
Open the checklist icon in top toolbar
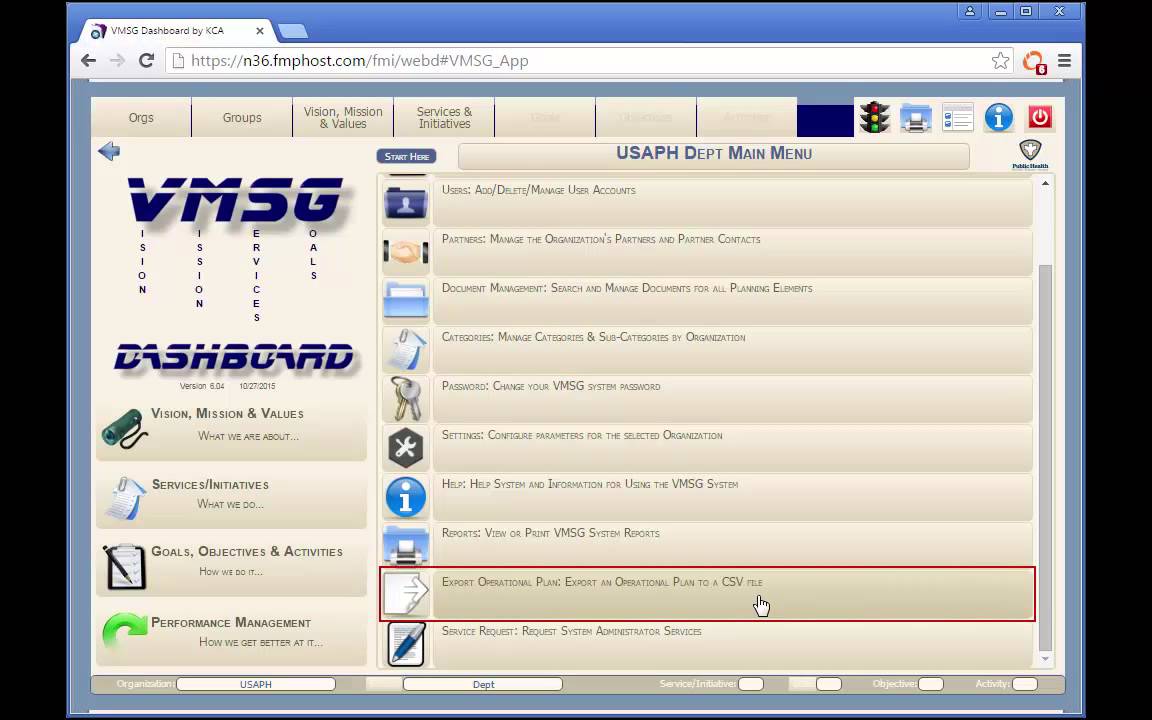(957, 118)
